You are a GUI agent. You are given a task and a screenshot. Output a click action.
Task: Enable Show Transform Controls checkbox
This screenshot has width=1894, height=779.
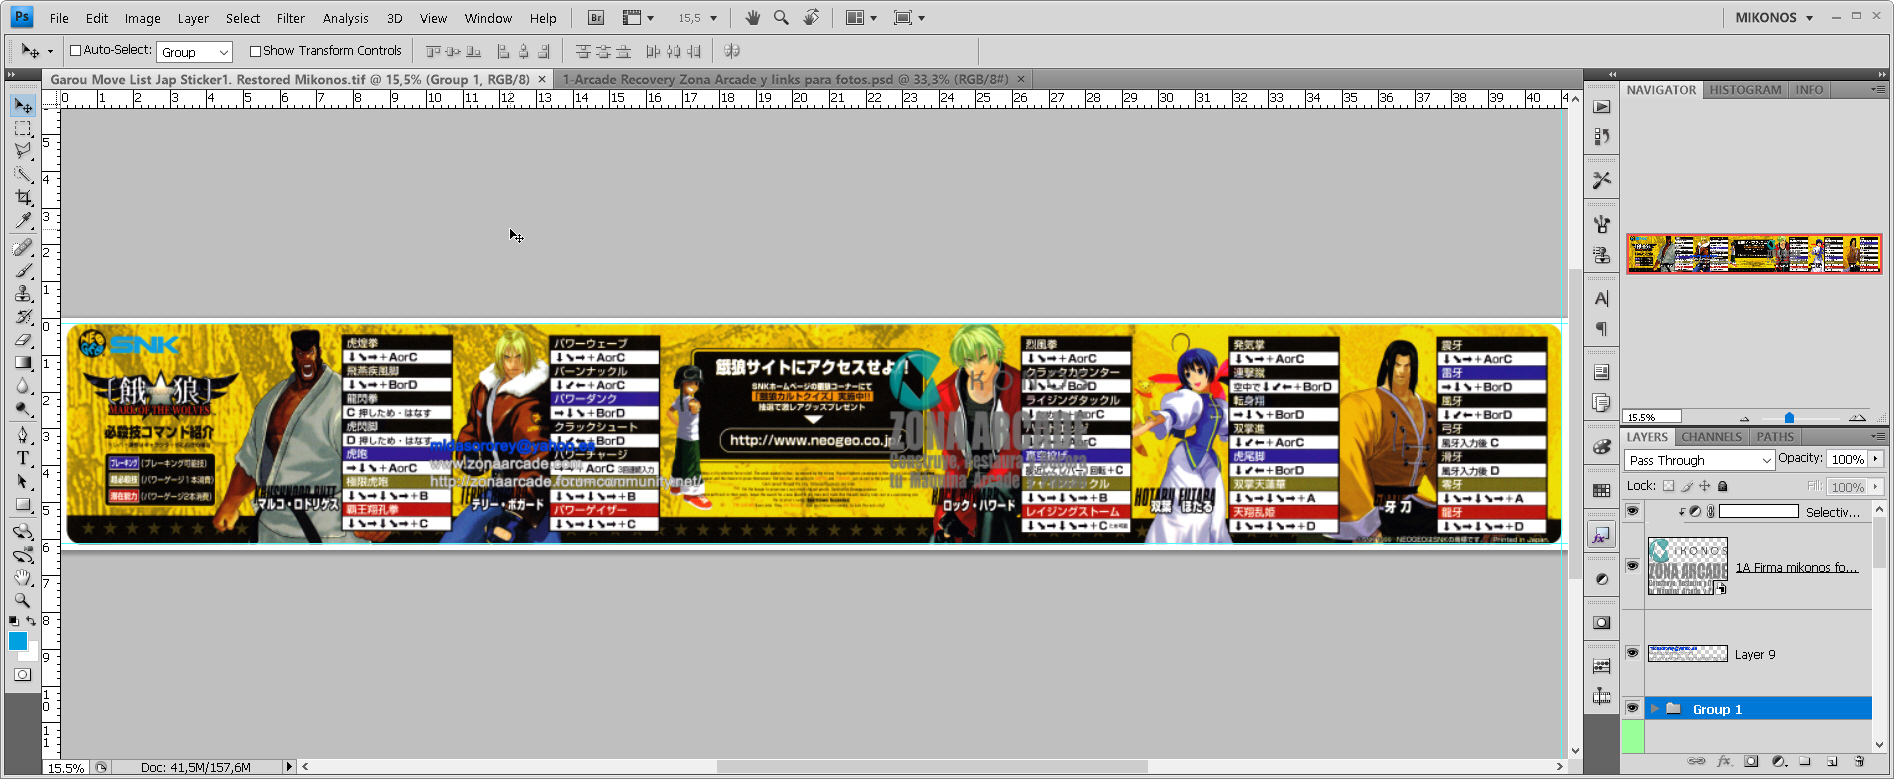255,51
